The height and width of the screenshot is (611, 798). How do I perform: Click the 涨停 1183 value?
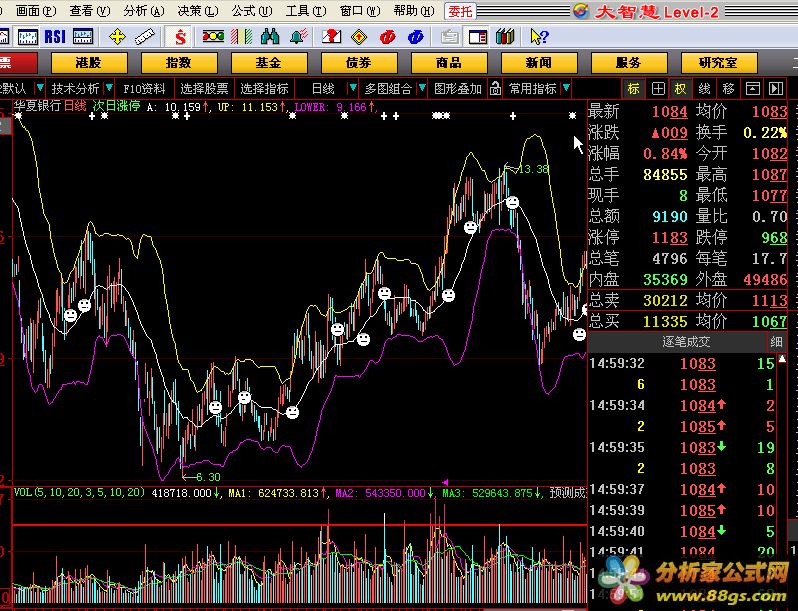pyautogui.click(x=670, y=238)
